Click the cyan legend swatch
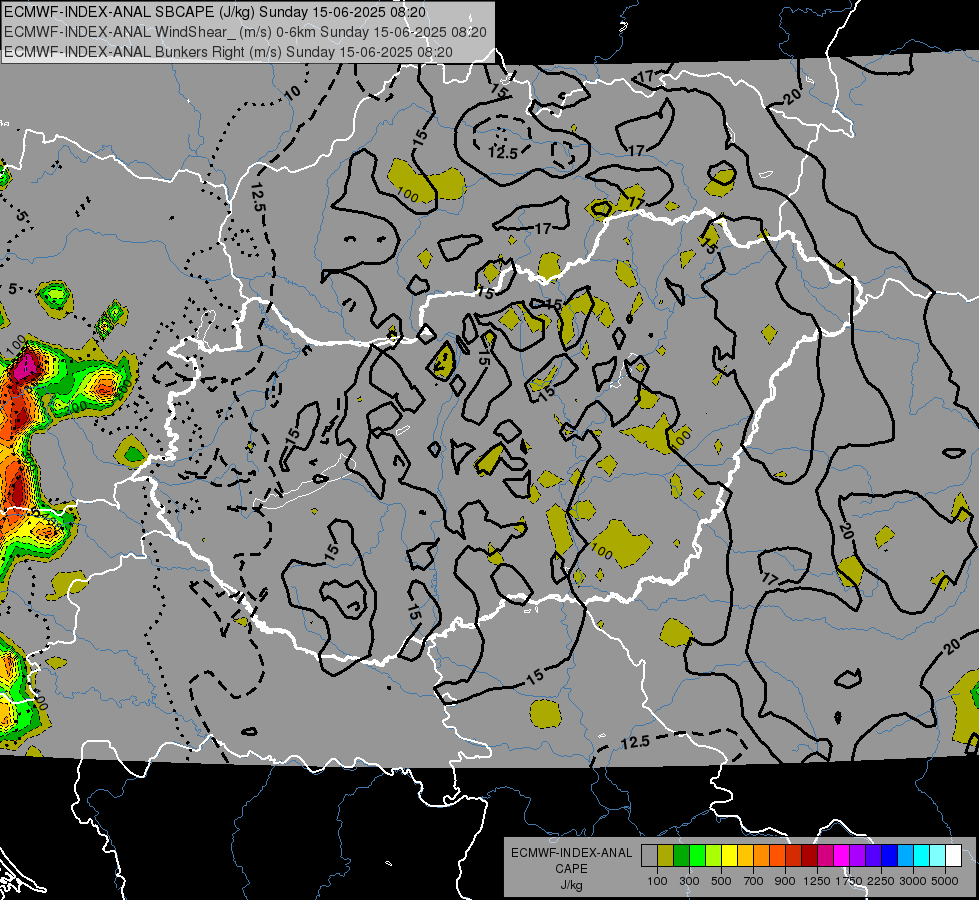Screen dimensions: 979x900 coord(922,856)
